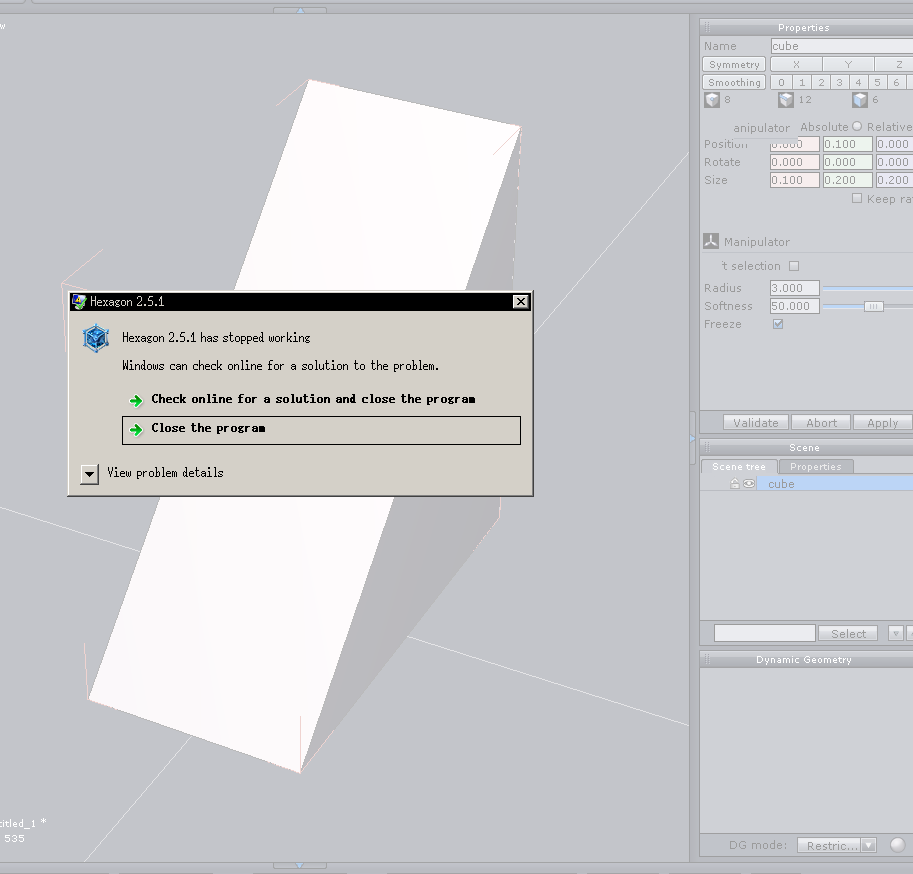The height and width of the screenshot is (874, 913).
Task: Toggle the selection checkbox under Manipulator
Action: pos(794,266)
